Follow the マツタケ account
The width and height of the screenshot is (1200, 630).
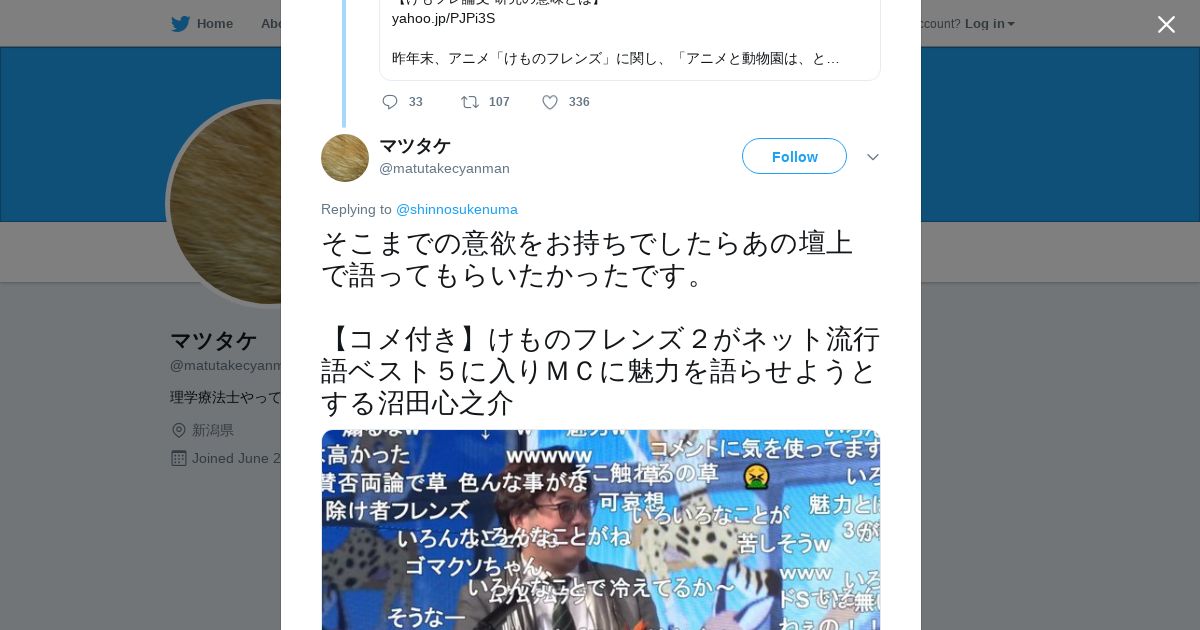794,157
